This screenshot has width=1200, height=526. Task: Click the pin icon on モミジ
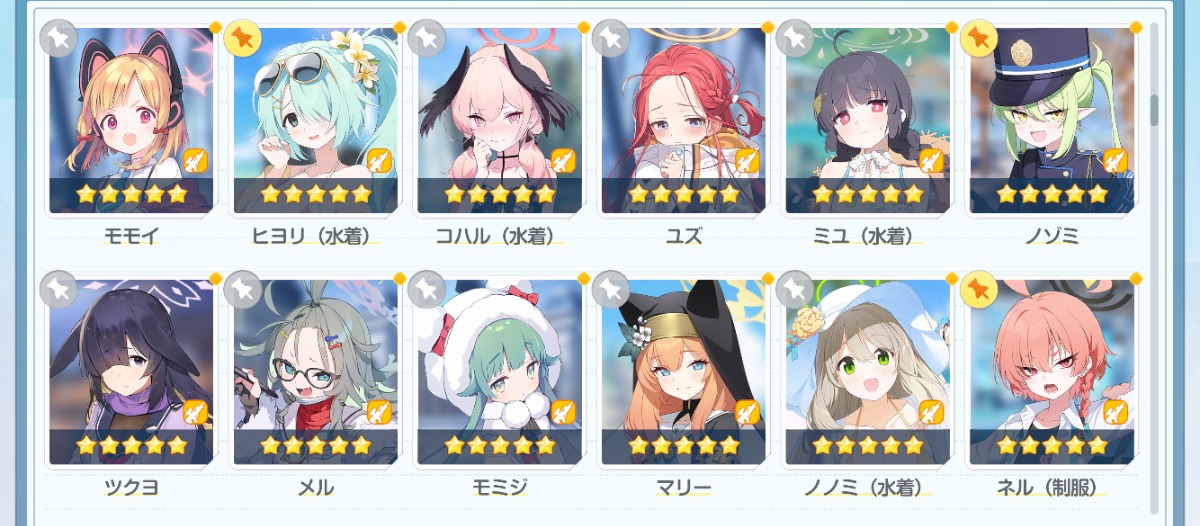coord(427,290)
